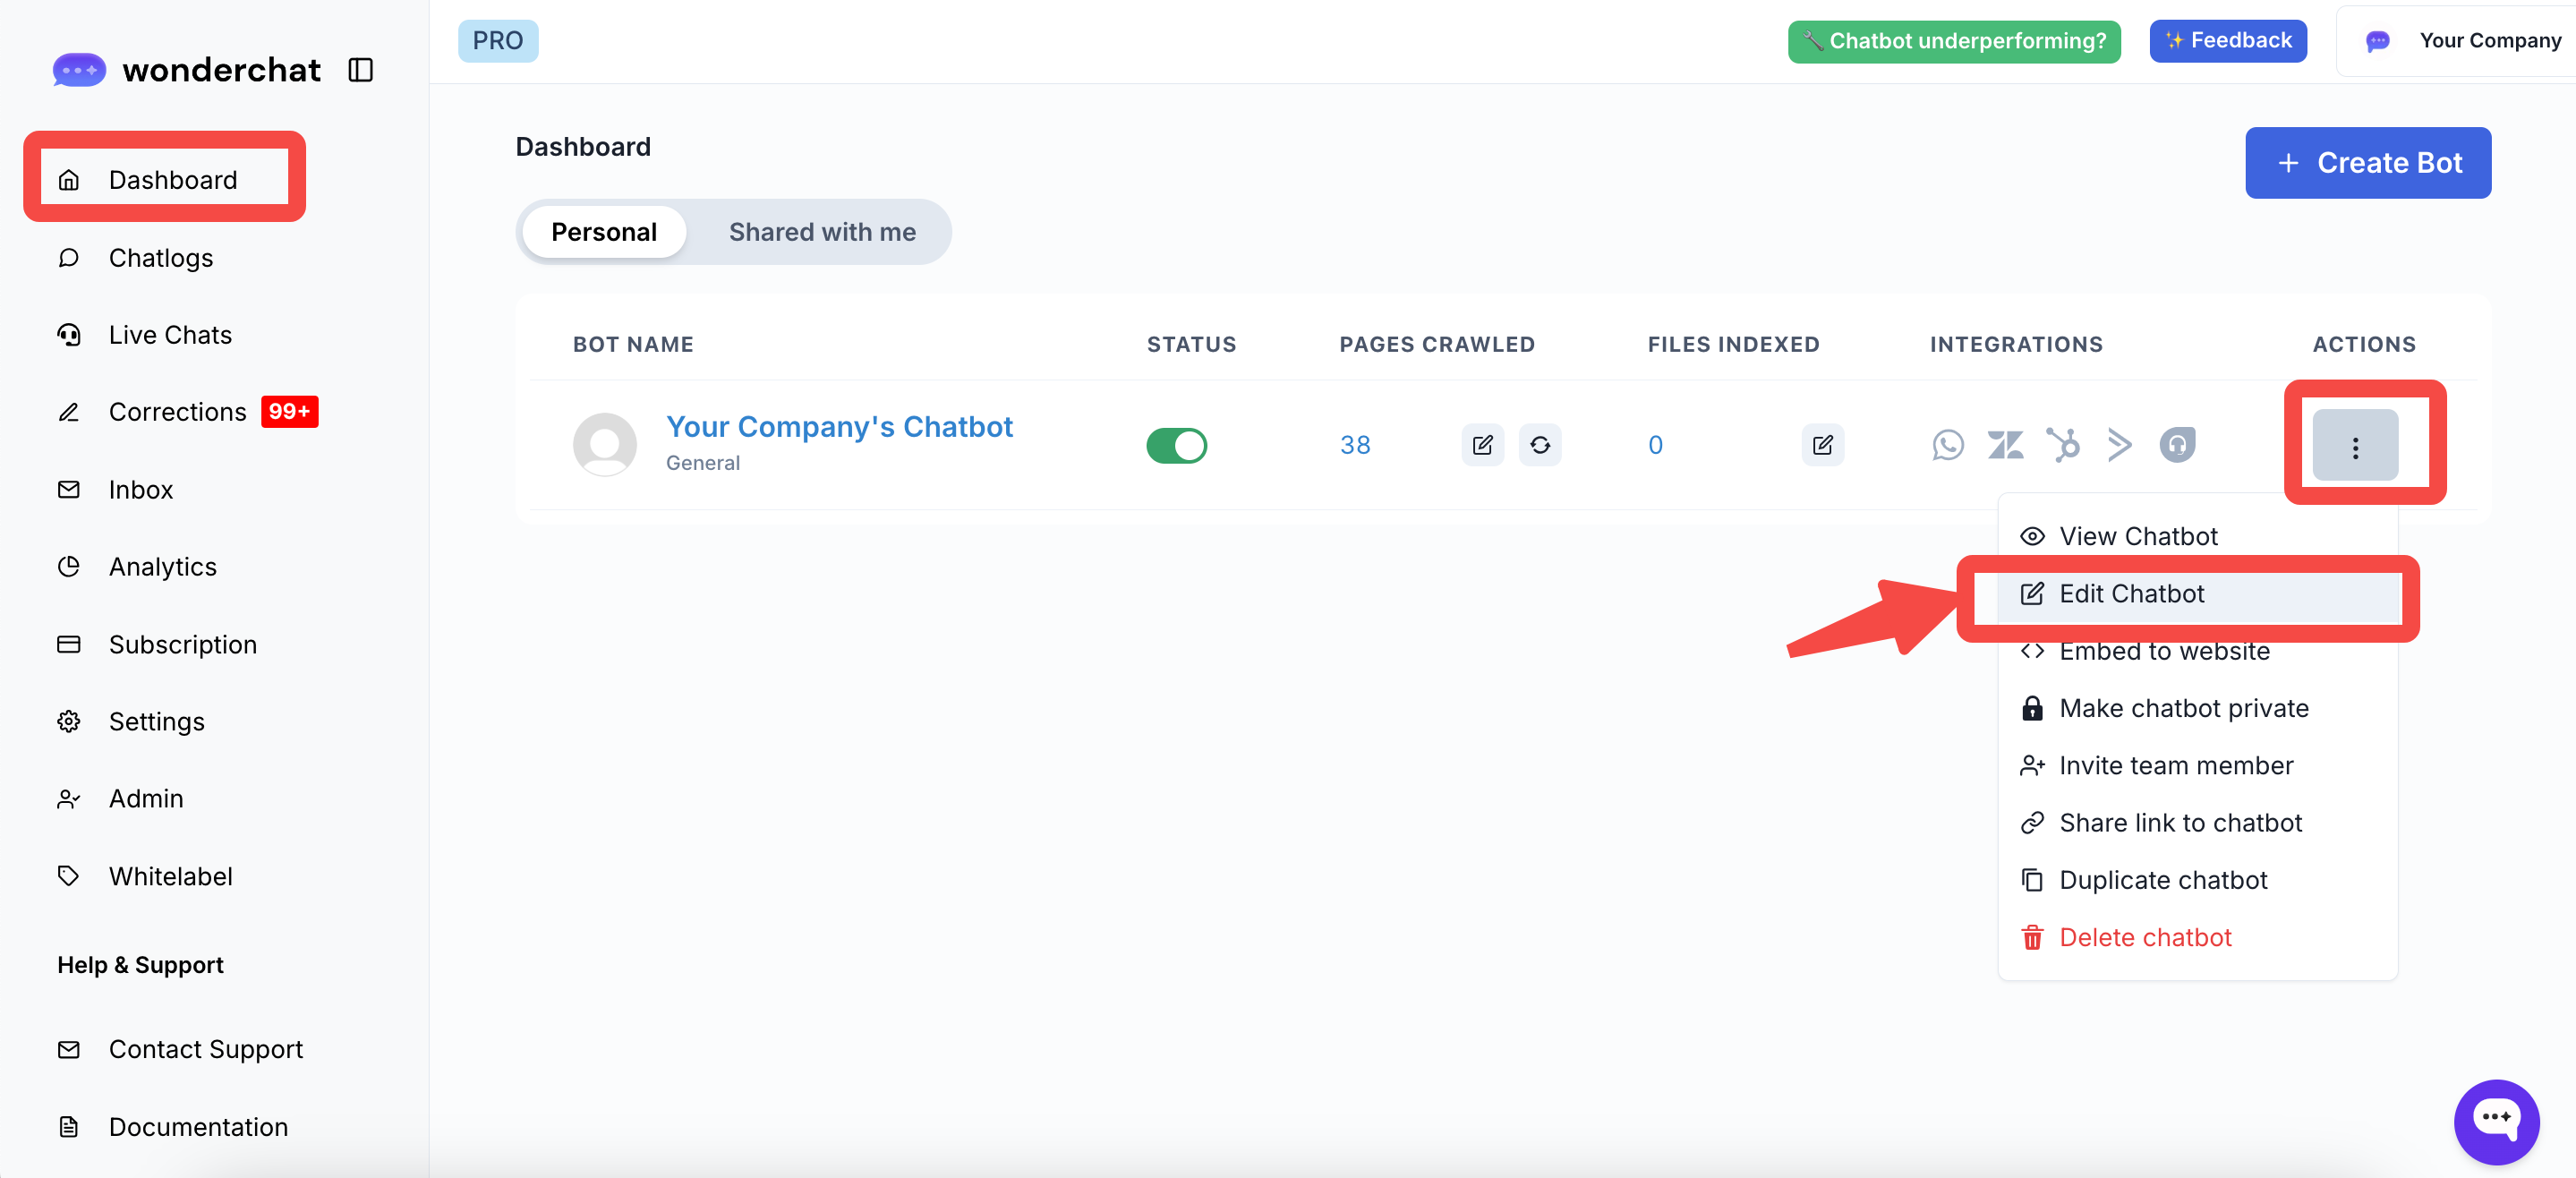Open Your Company's Chatbot link
This screenshot has width=2576, height=1178.
click(839, 427)
